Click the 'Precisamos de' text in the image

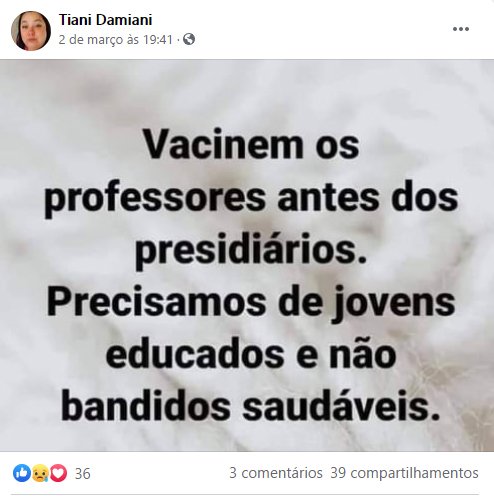(185, 303)
